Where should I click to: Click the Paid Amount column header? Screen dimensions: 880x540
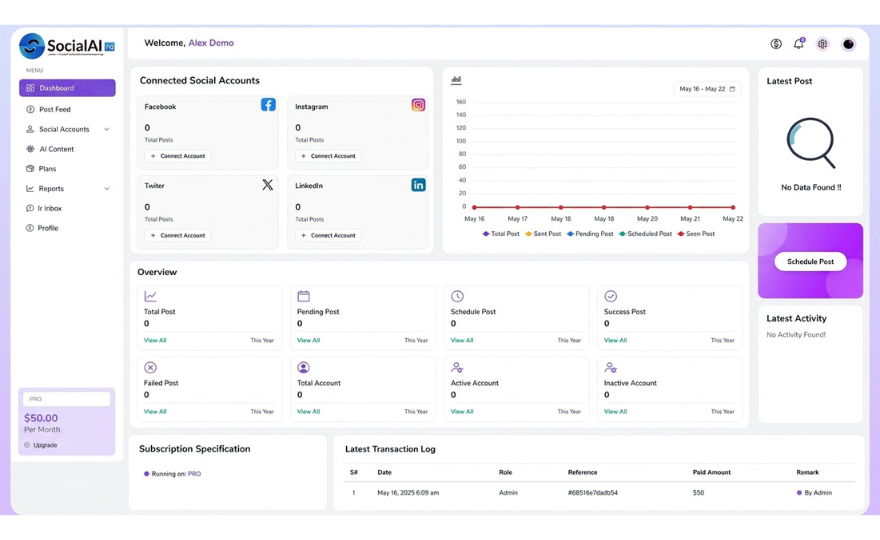(712, 473)
